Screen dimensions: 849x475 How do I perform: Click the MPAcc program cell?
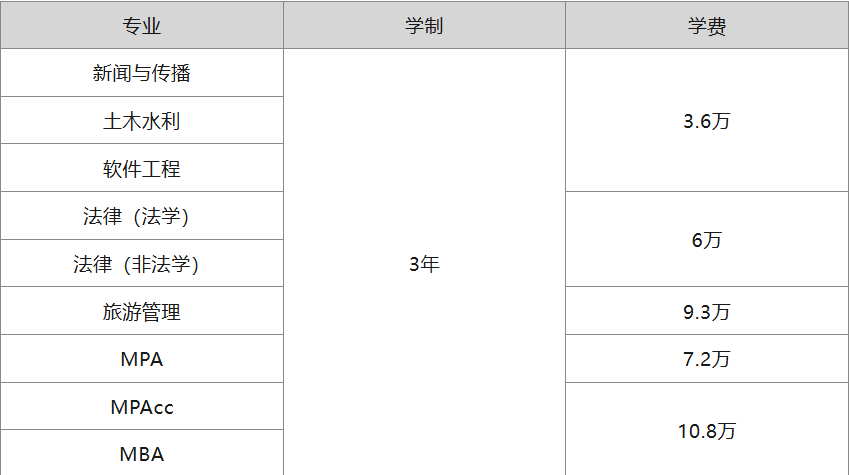[x=141, y=407]
